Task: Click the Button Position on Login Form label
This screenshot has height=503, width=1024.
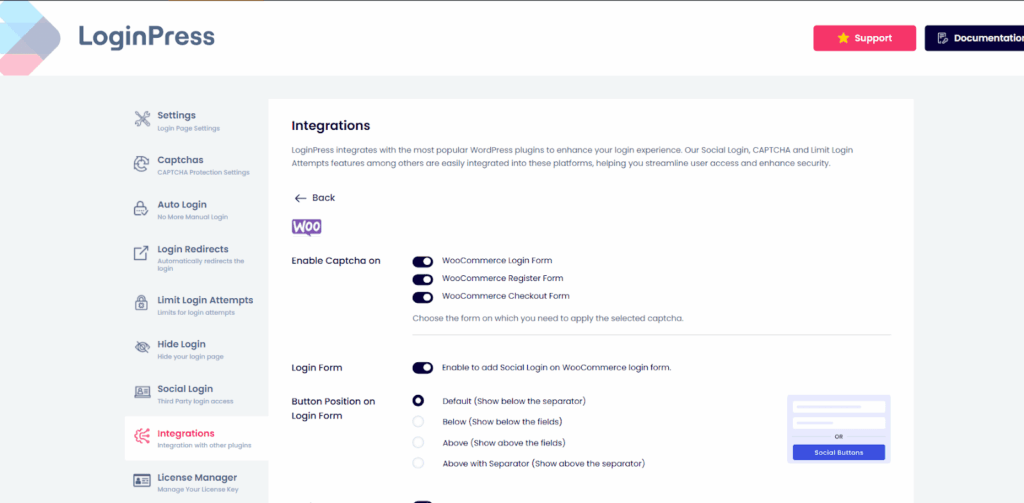Action: pos(333,408)
